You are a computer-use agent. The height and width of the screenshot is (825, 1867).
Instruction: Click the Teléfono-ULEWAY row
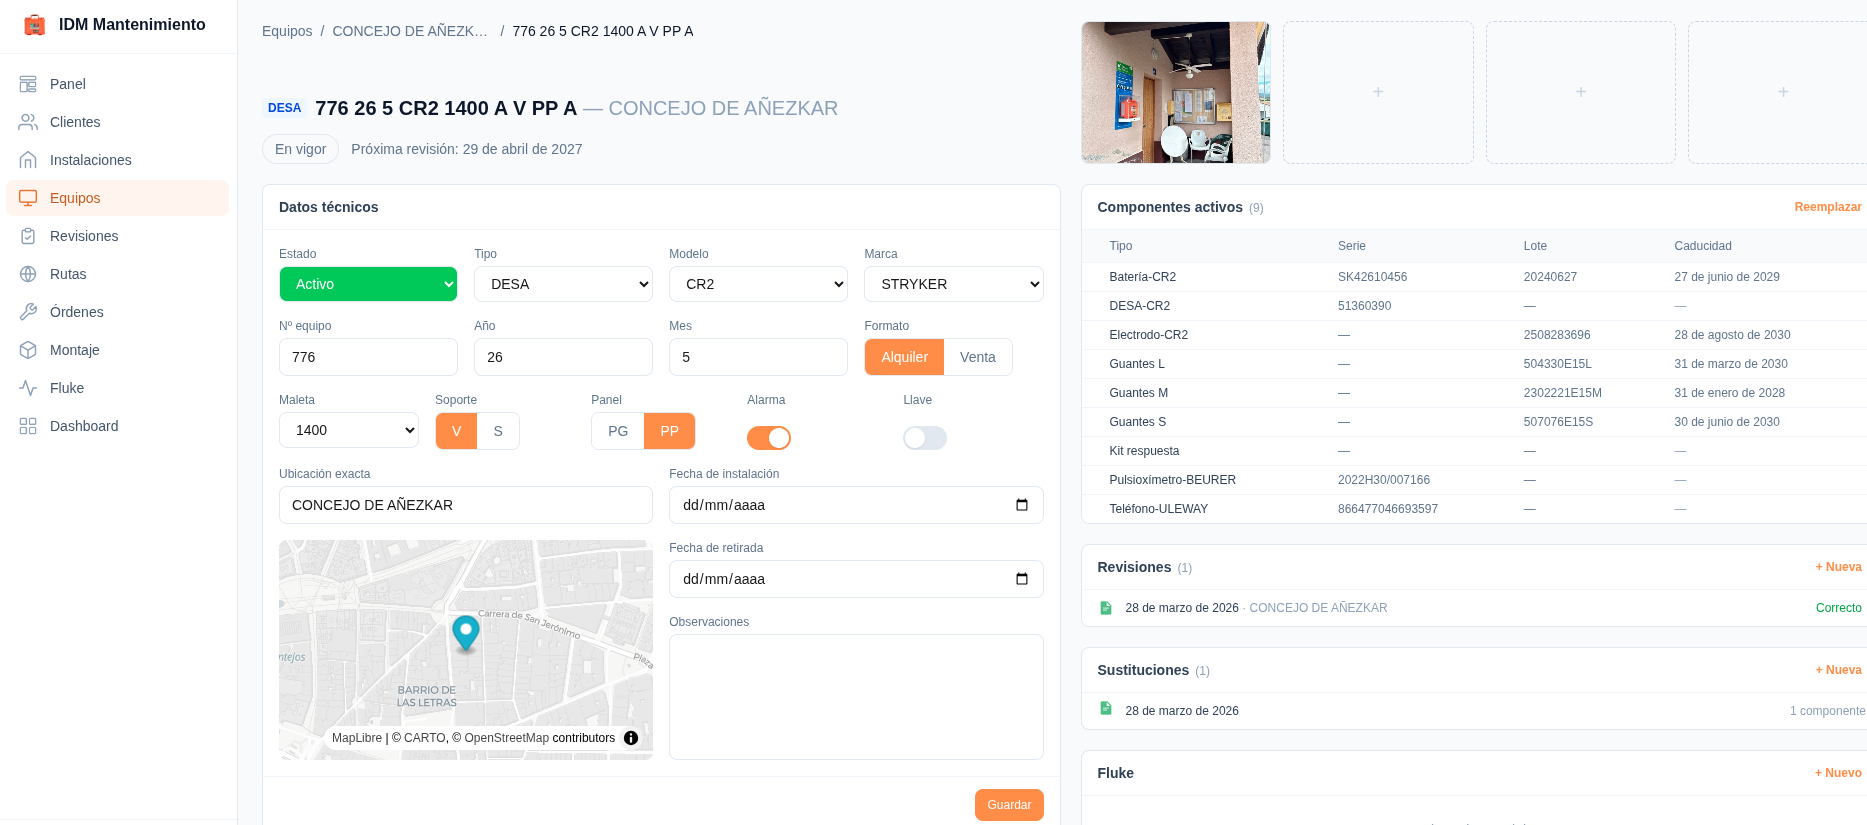coord(1474,509)
